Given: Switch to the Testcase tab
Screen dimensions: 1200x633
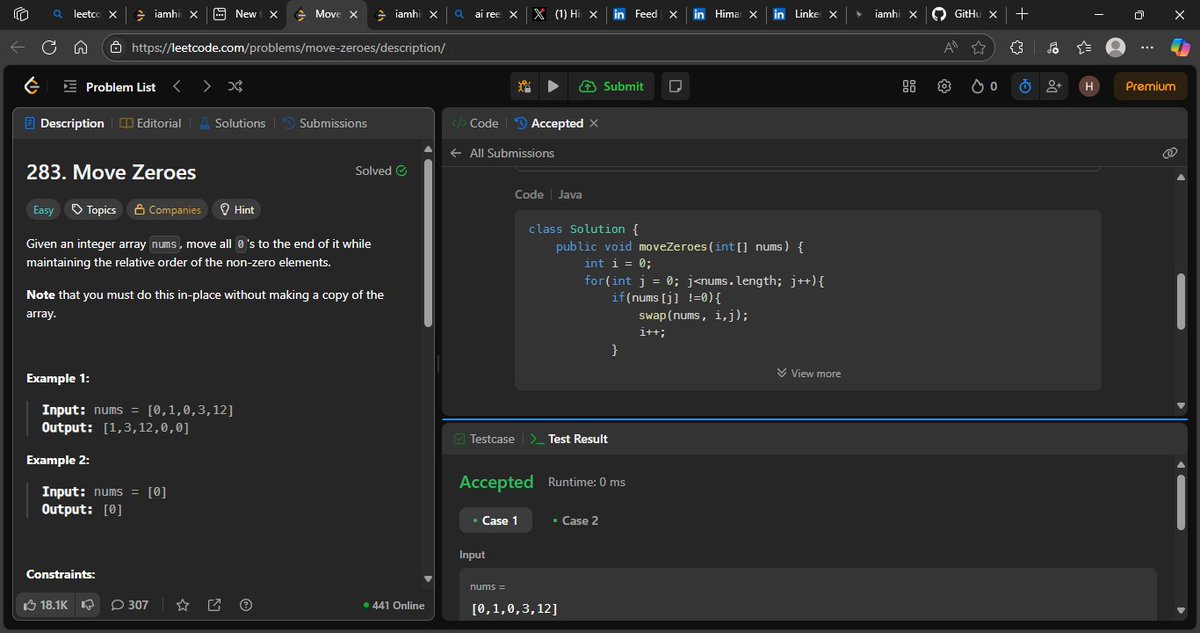Looking at the screenshot, I should point(484,439).
